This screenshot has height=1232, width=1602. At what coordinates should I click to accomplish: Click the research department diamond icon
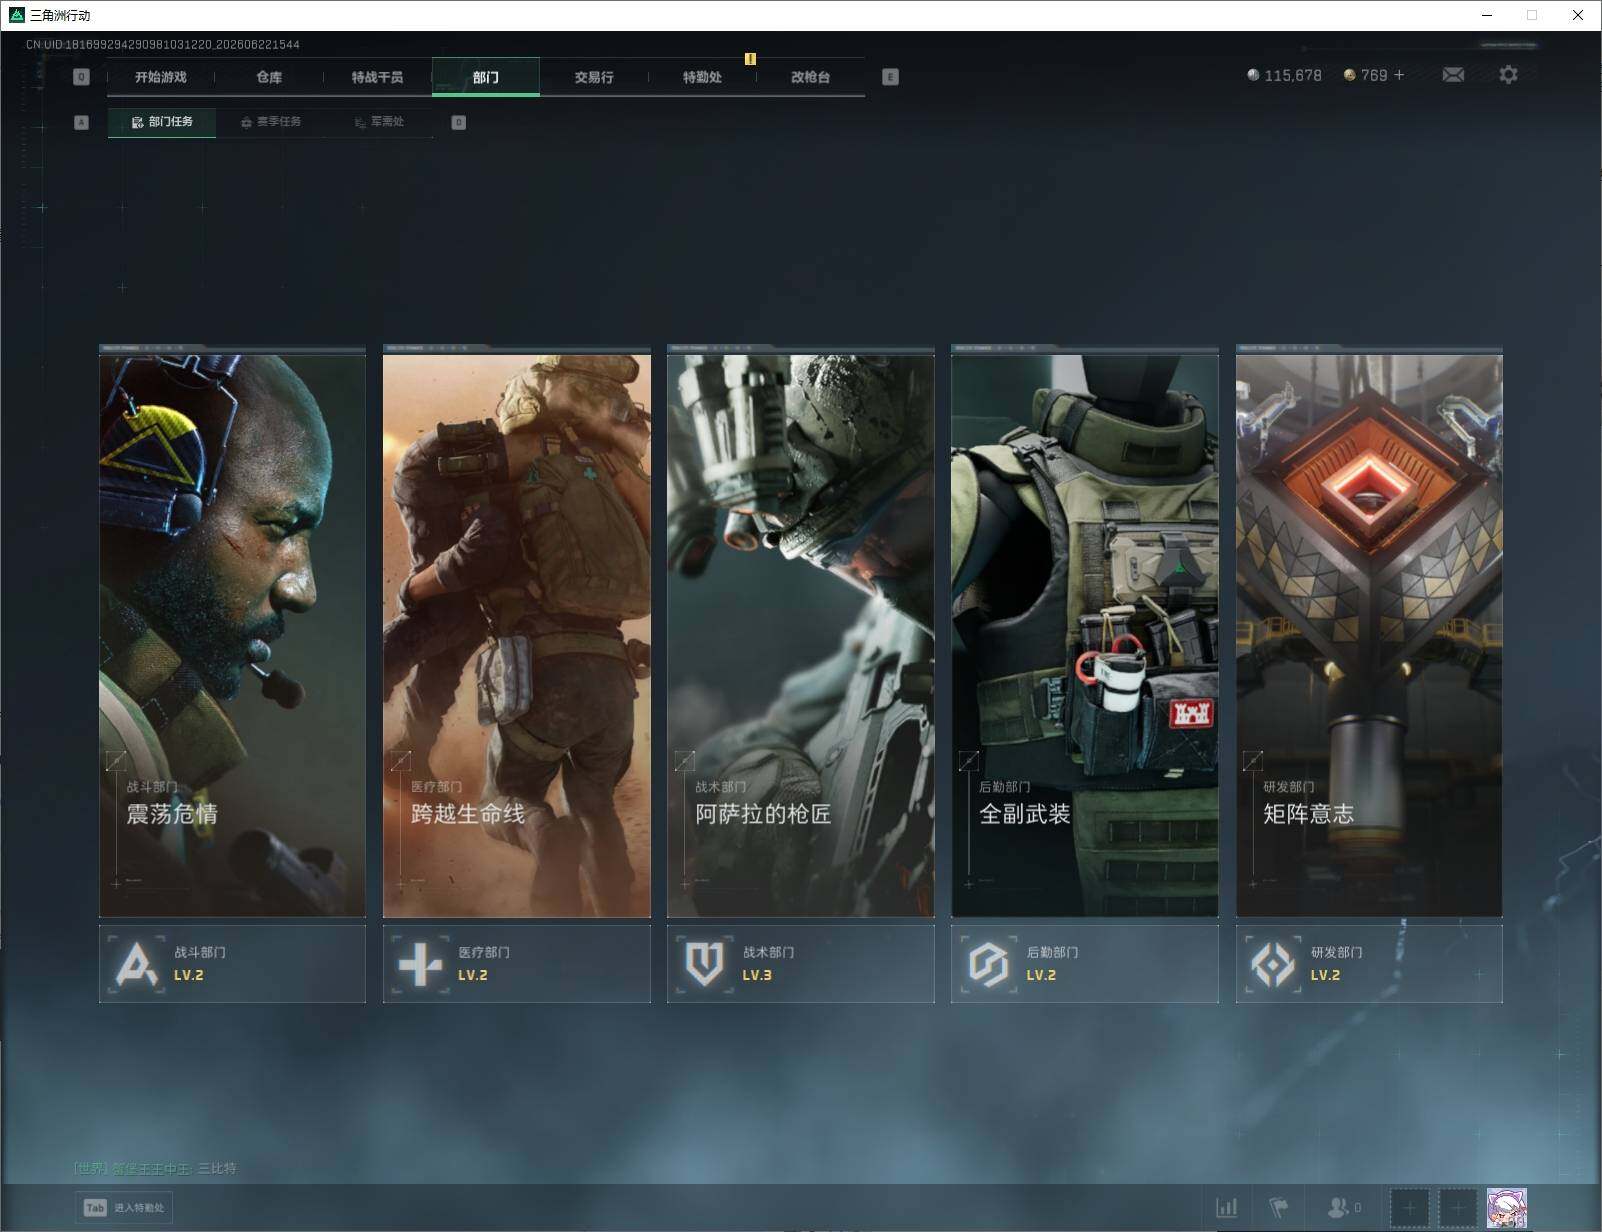(1272, 965)
